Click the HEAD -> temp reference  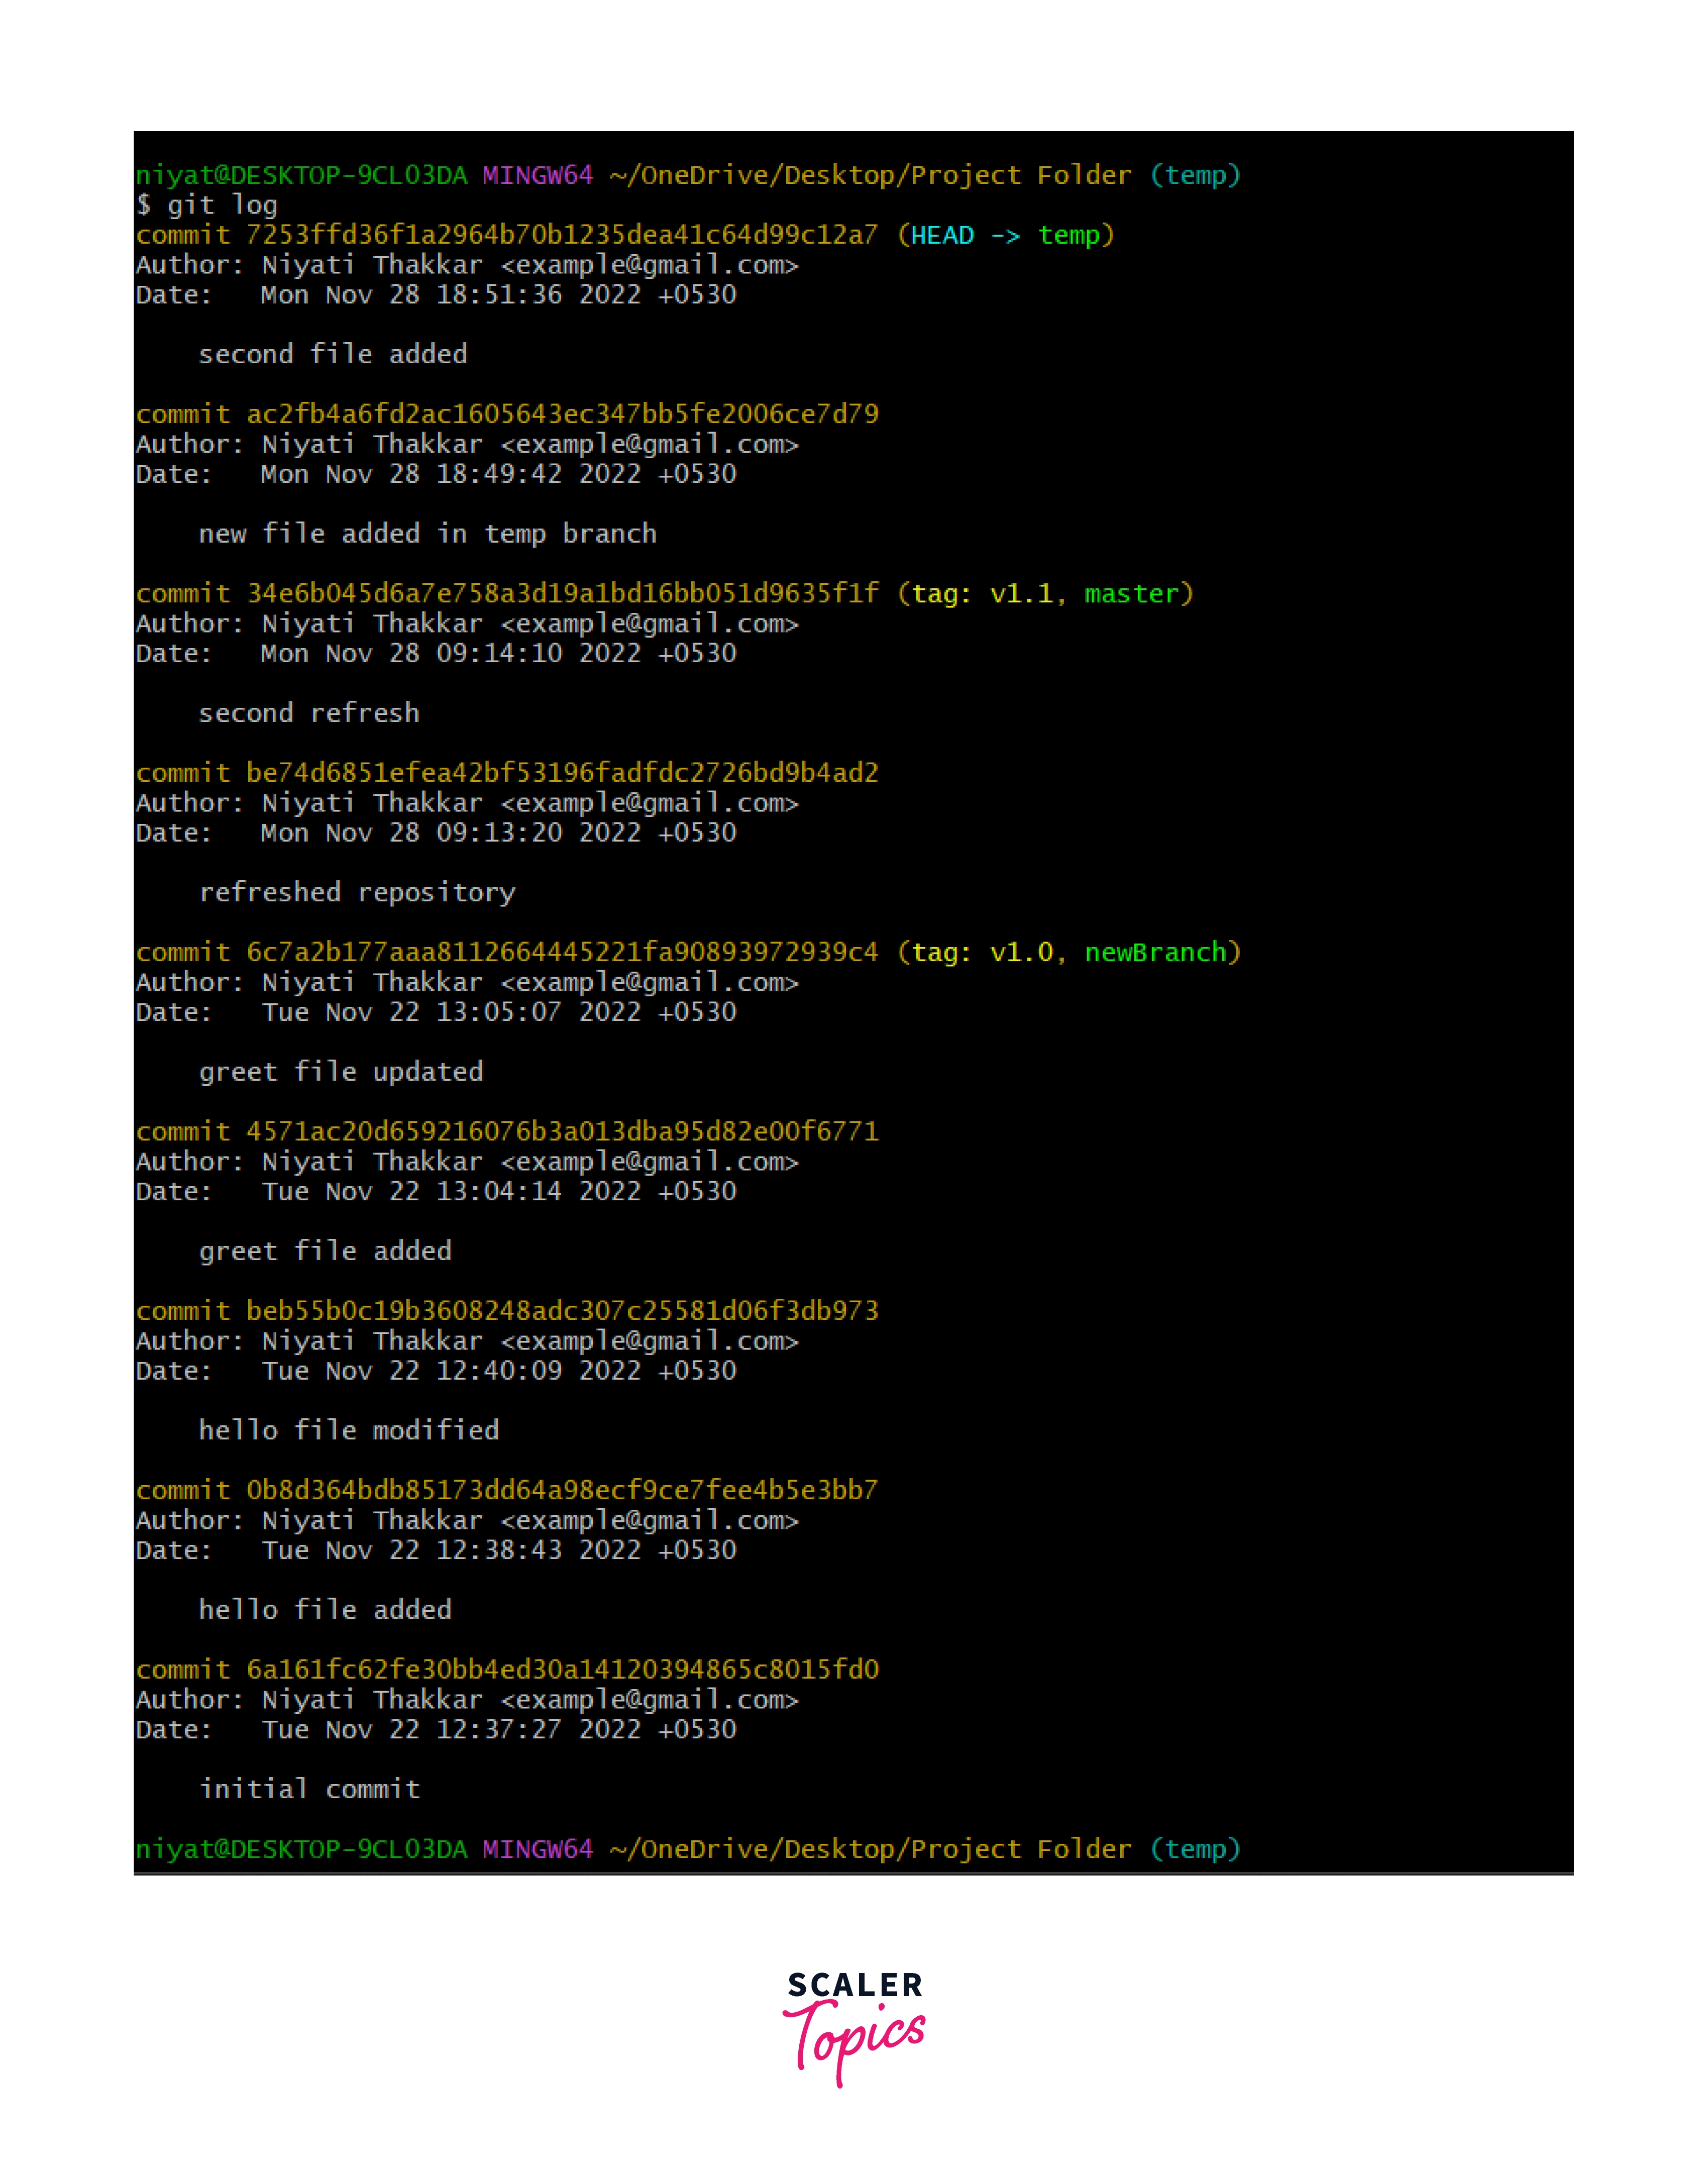pos(1005,235)
